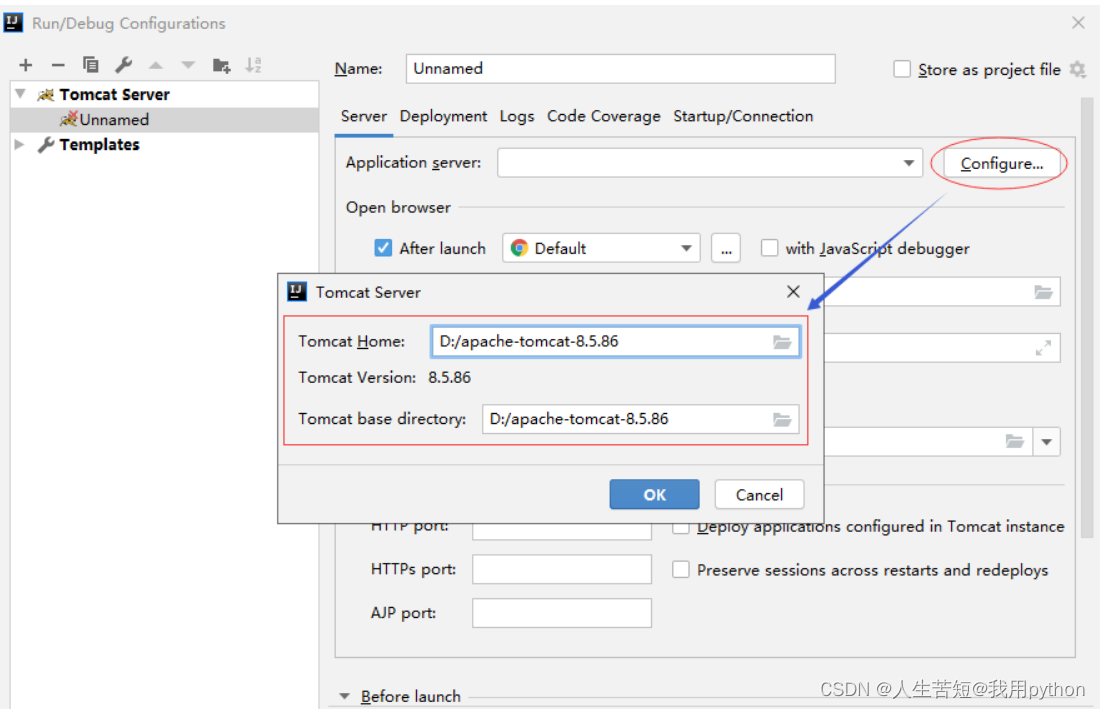Screen dimensions: 1100x709
Task: Select the Unnamed configuration in tree
Action: tap(165, 120)
